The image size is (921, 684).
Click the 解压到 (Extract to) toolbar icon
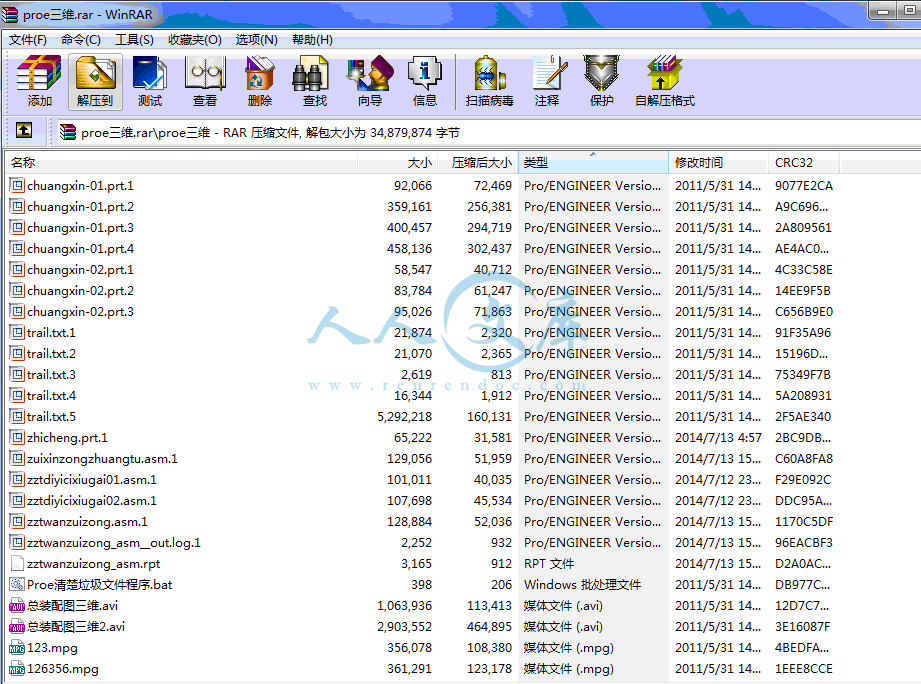point(95,82)
